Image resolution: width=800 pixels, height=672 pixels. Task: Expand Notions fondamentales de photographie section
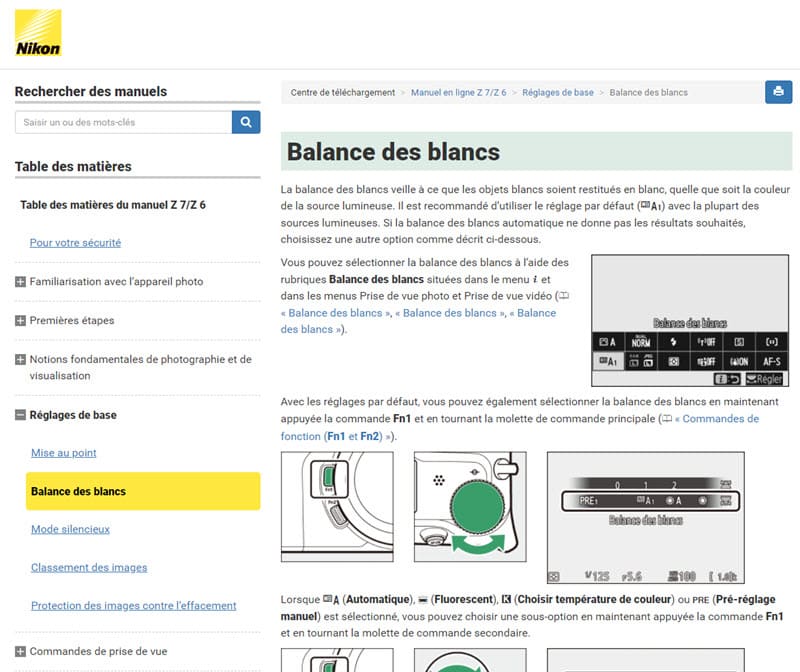pyautogui.click(x=20, y=359)
